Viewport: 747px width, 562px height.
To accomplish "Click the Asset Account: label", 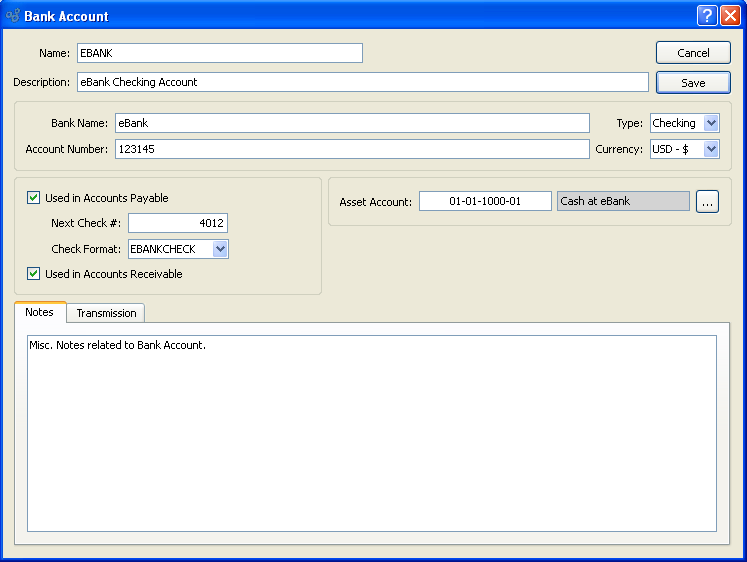I will tap(375, 202).
